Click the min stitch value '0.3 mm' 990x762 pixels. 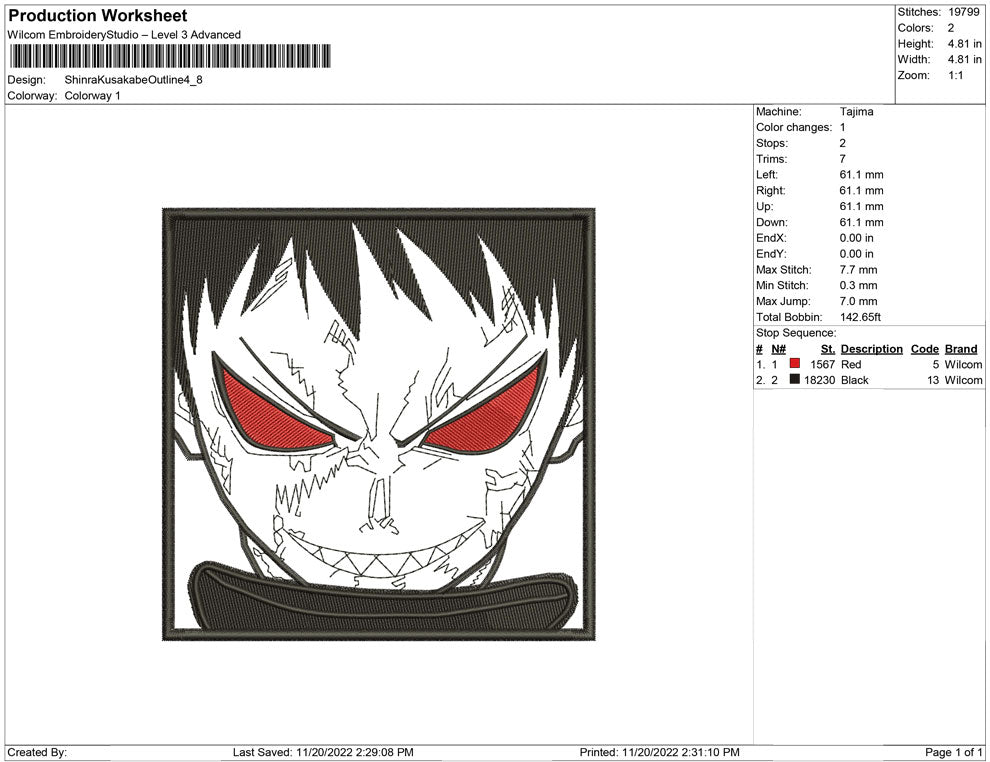pos(859,285)
